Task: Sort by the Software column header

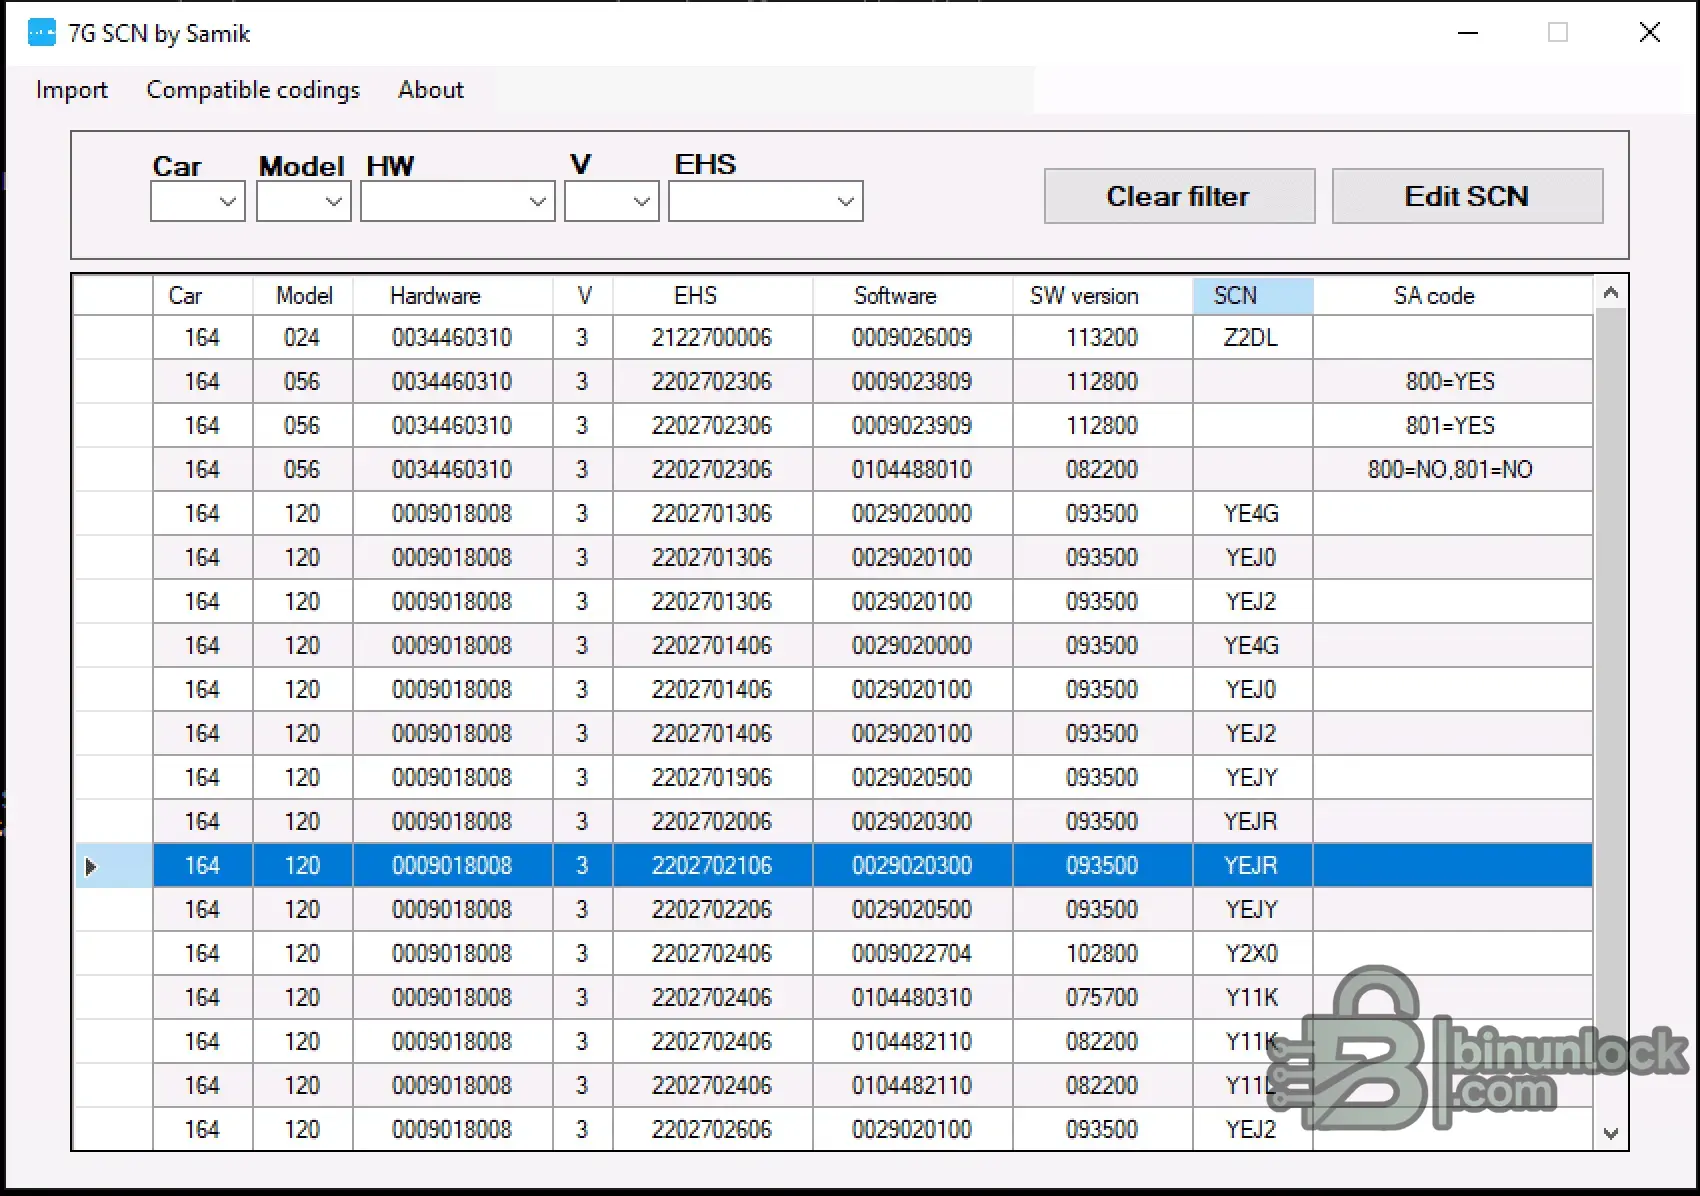Action: coord(913,296)
